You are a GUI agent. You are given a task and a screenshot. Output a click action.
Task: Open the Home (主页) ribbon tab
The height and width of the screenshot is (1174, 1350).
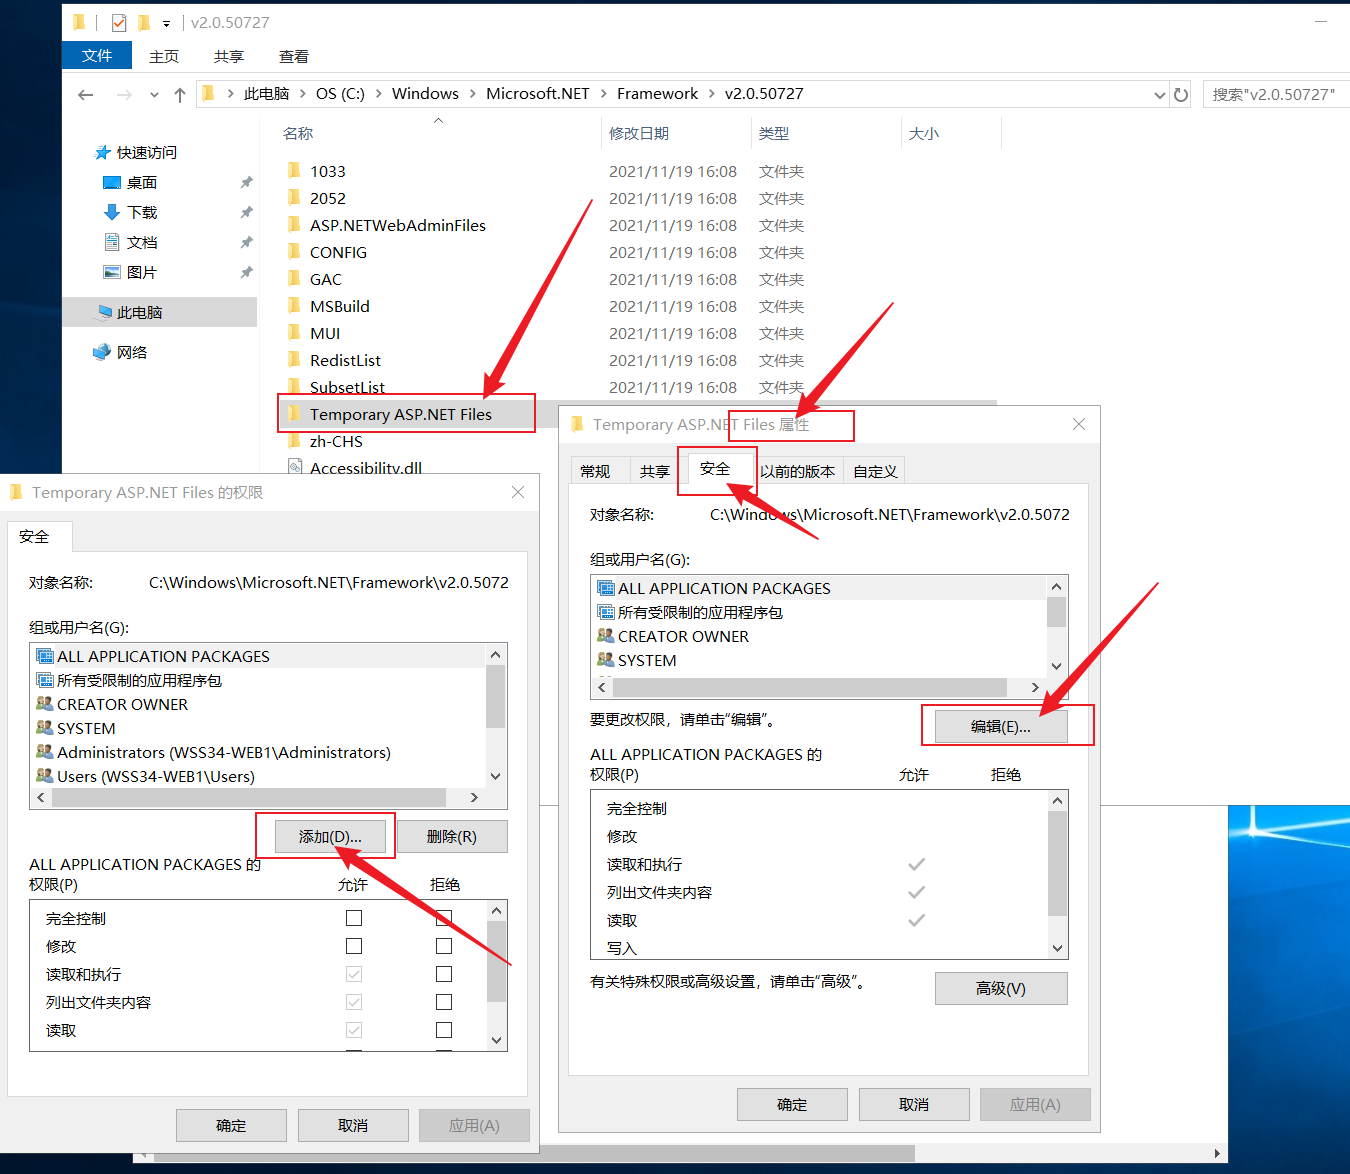point(164,57)
